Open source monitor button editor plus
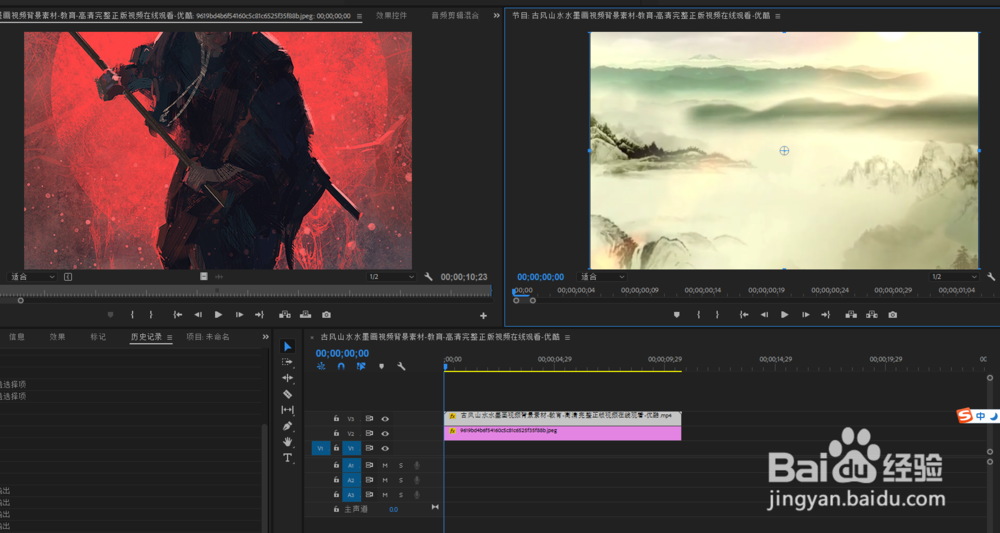1000x533 pixels. click(483, 316)
